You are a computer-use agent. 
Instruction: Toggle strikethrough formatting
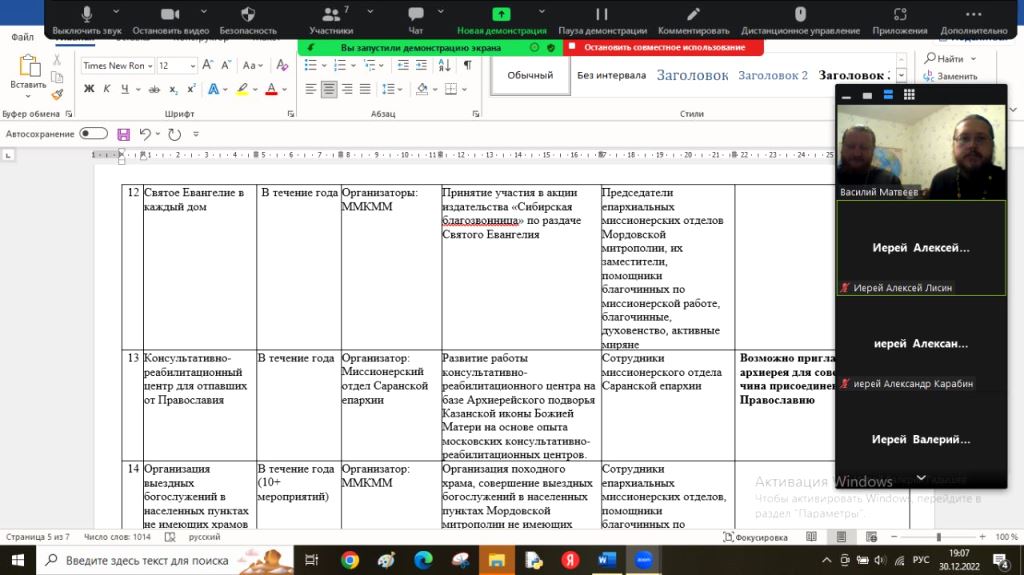click(x=154, y=89)
